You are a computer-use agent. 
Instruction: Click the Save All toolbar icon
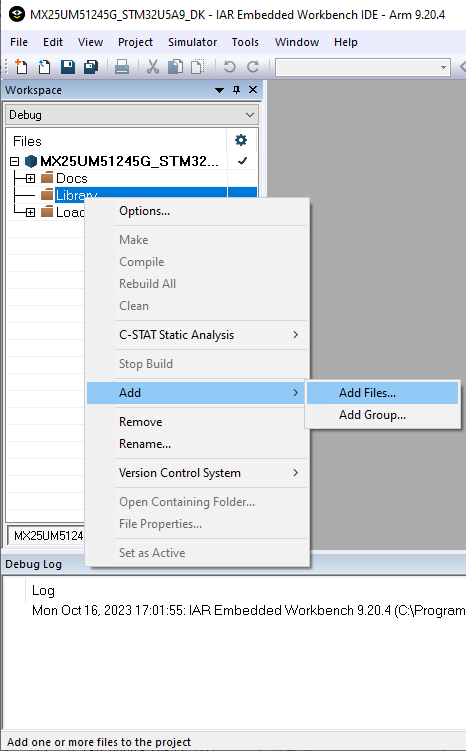point(91,67)
